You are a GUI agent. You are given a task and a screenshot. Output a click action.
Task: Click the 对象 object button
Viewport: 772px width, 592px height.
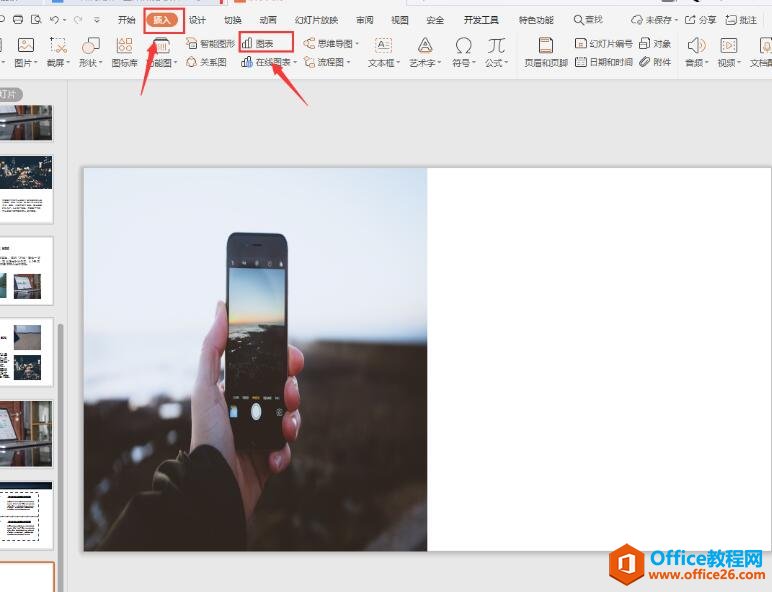pyautogui.click(x=655, y=43)
